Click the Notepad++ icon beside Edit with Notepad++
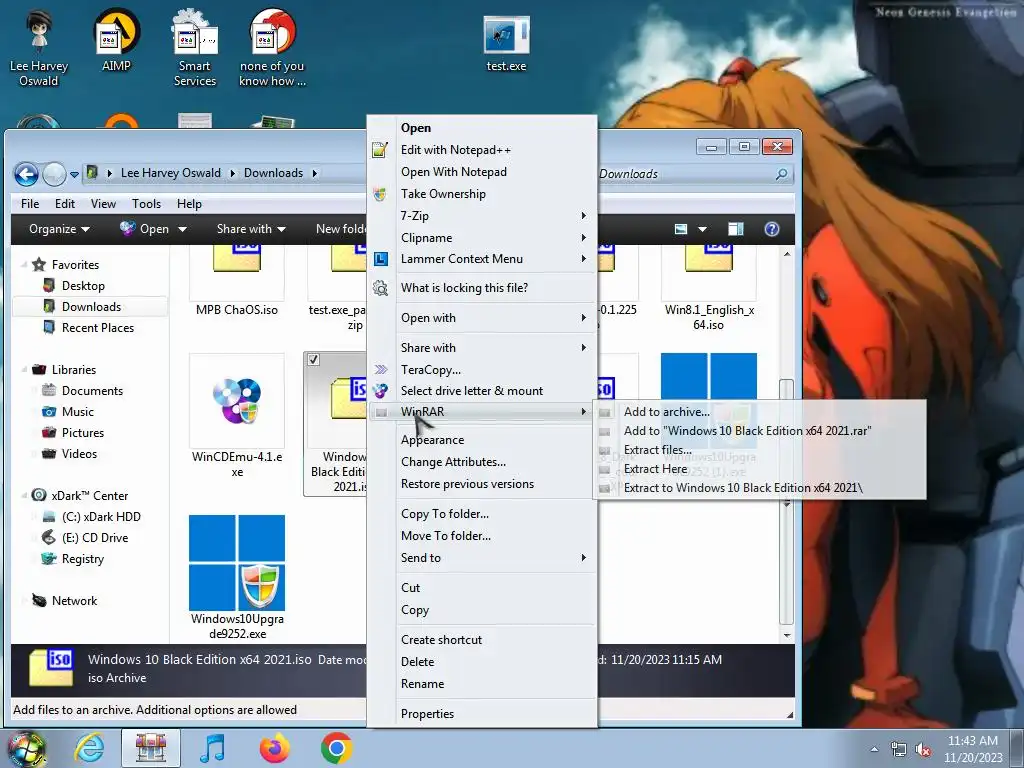Image resolution: width=1024 pixels, height=768 pixels. [x=380, y=150]
